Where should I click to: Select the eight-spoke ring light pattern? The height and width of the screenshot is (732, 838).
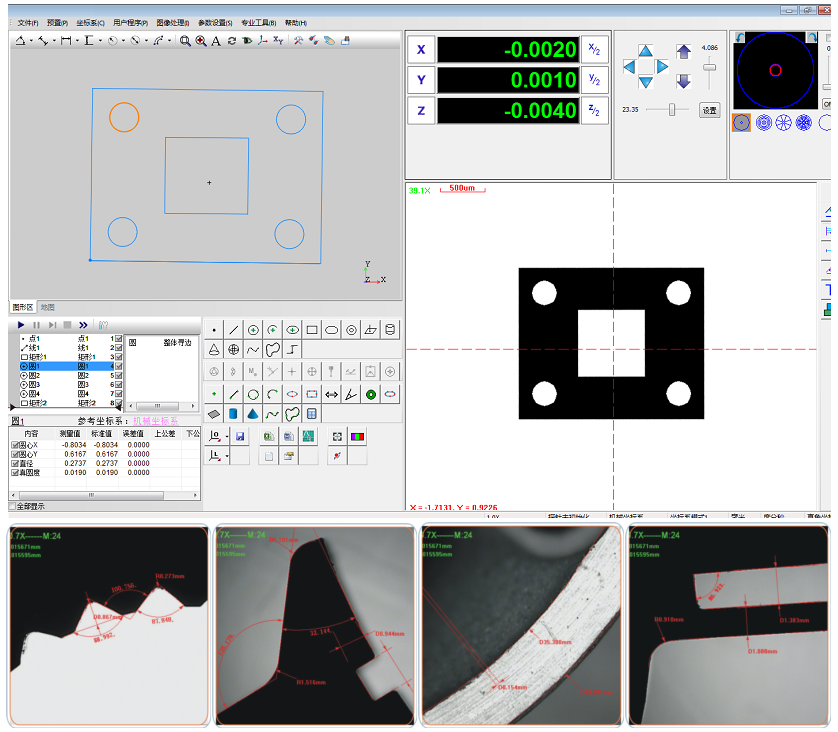pos(783,123)
